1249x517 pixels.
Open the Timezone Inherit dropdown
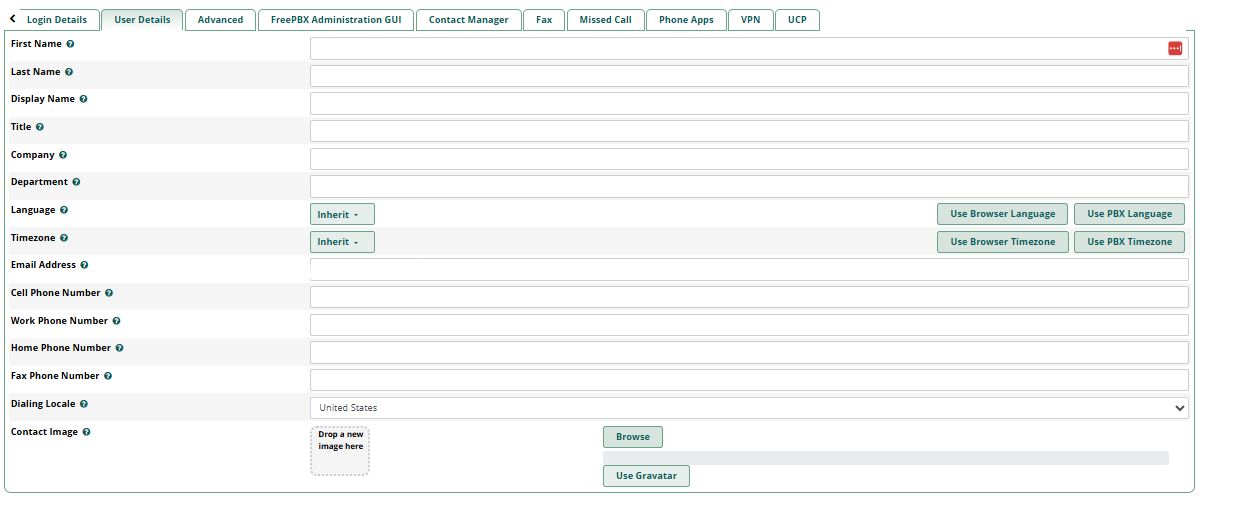coord(342,242)
